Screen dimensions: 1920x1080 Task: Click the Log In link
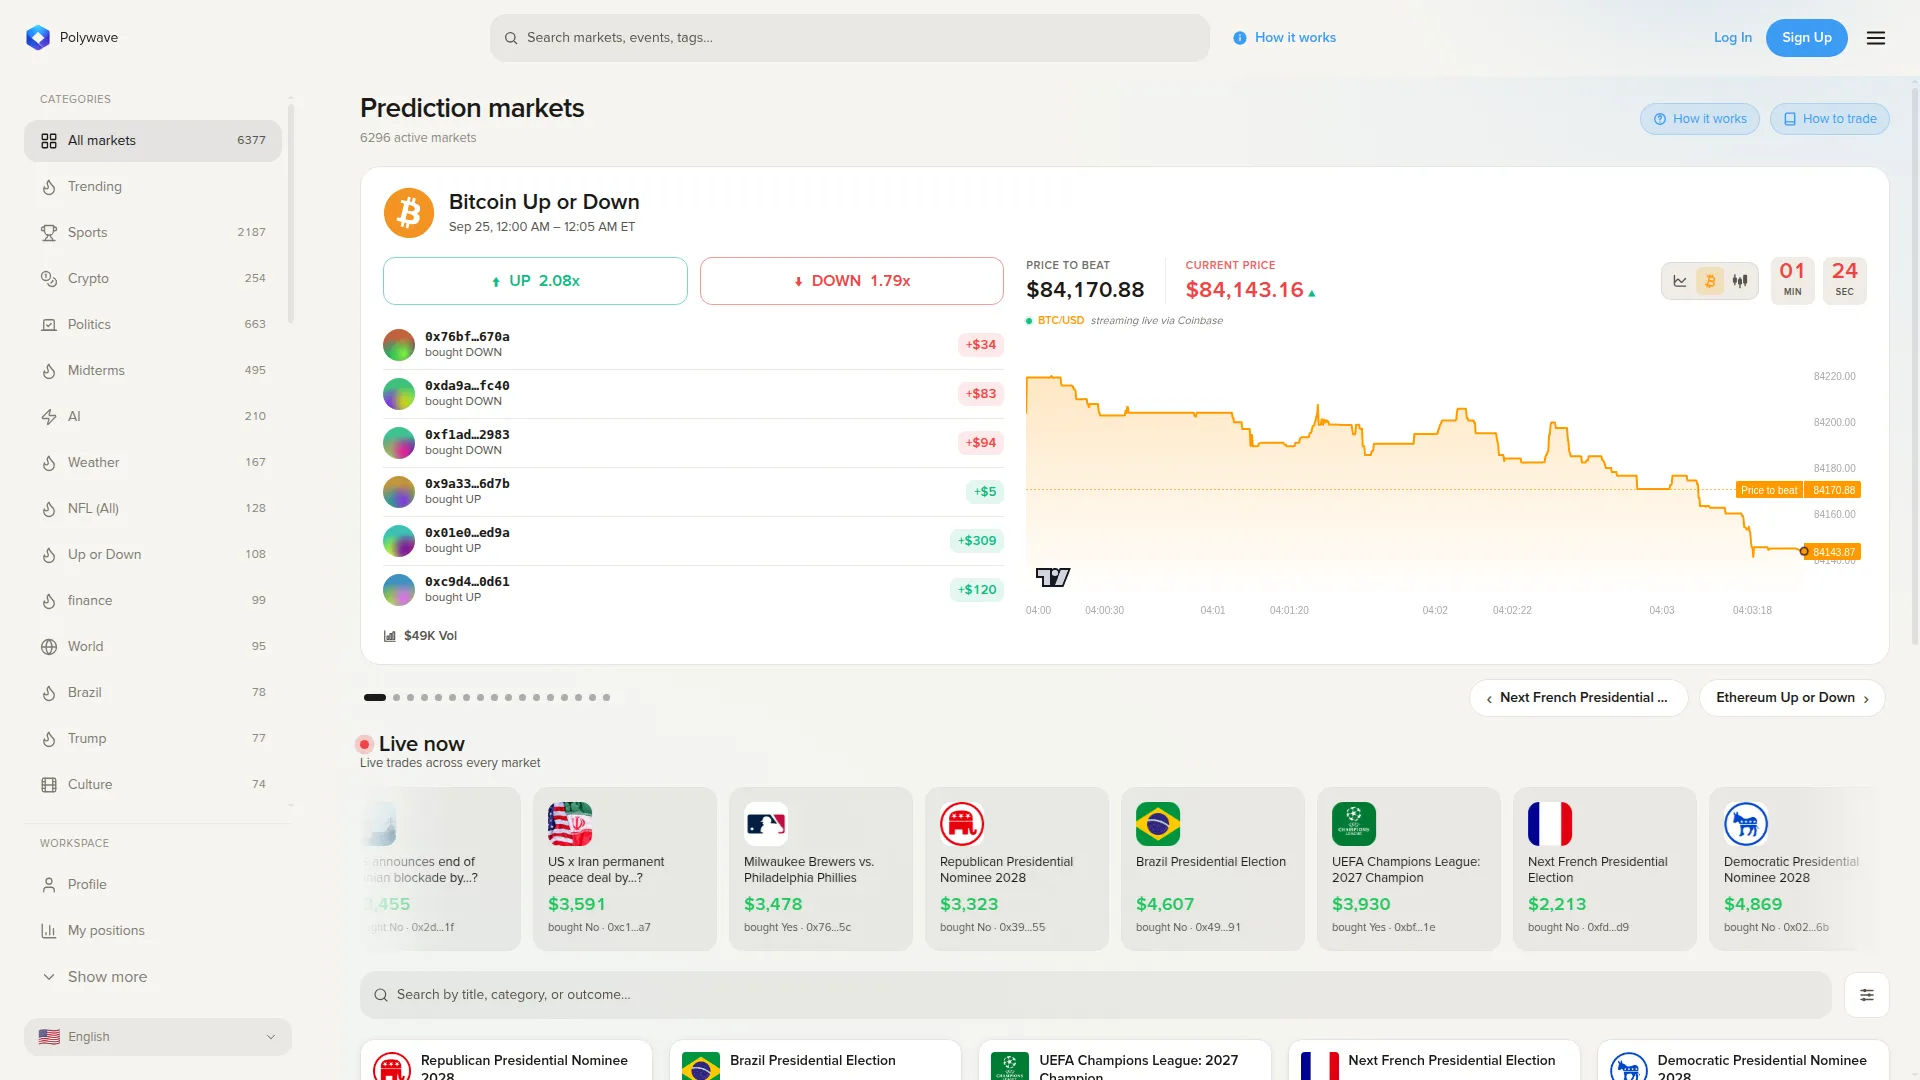pyautogui.click(x=1732, y=38)
